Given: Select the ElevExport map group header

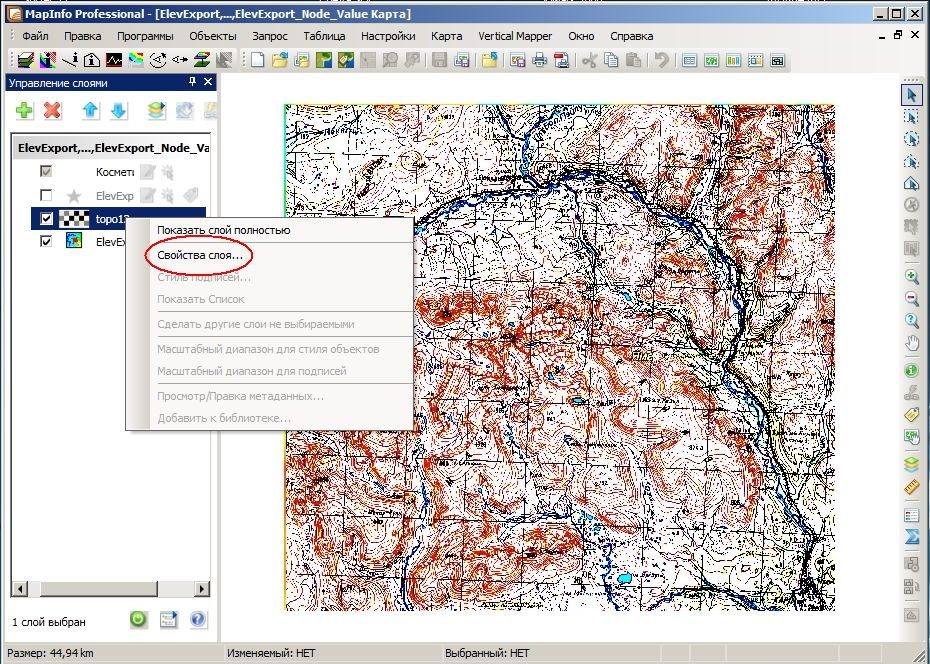Looking at the screenshot, I should (112, 148).
